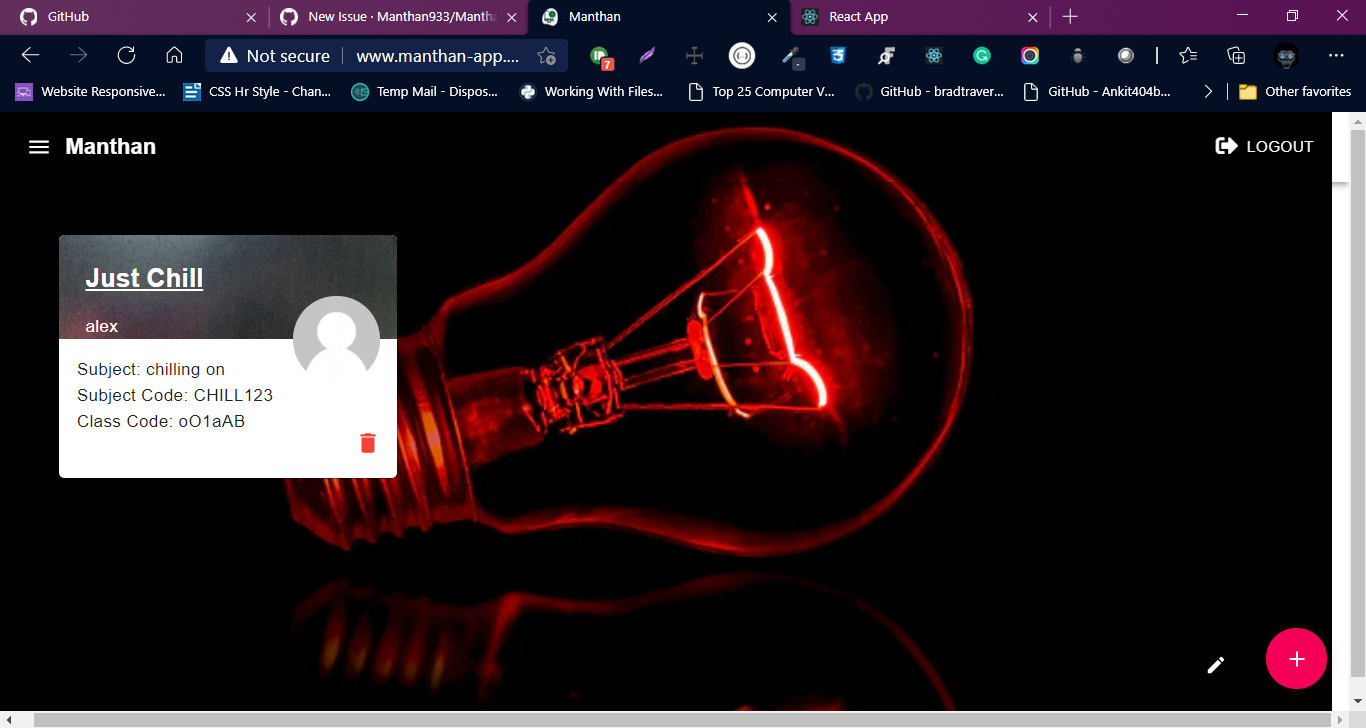
Task: Open GitHub bradtraver bookmark
Action: (930, 91)
